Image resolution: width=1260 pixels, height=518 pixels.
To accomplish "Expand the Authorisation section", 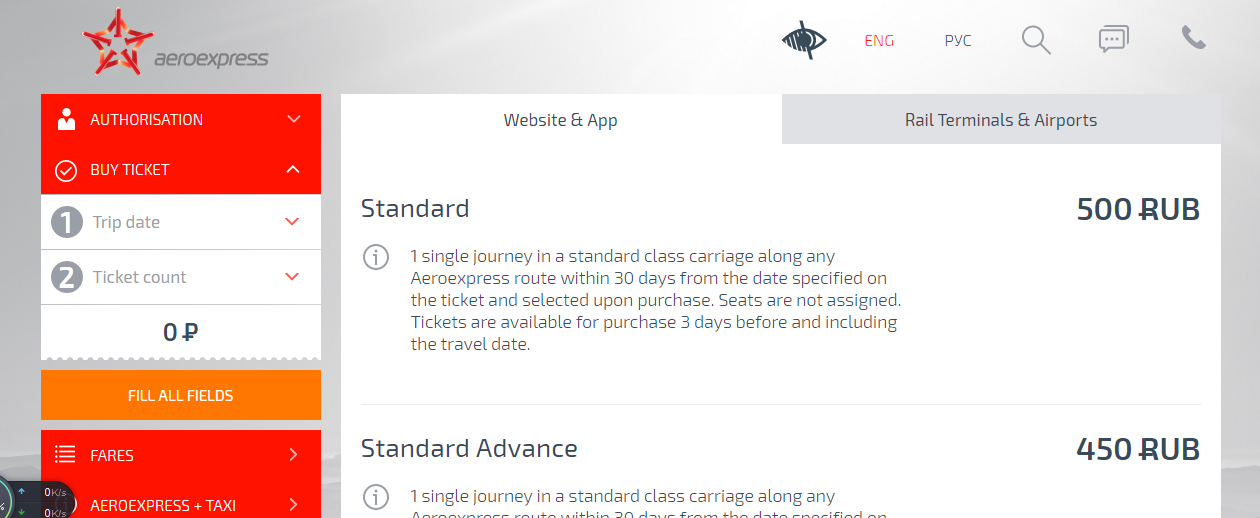I will tap(293, 119).
